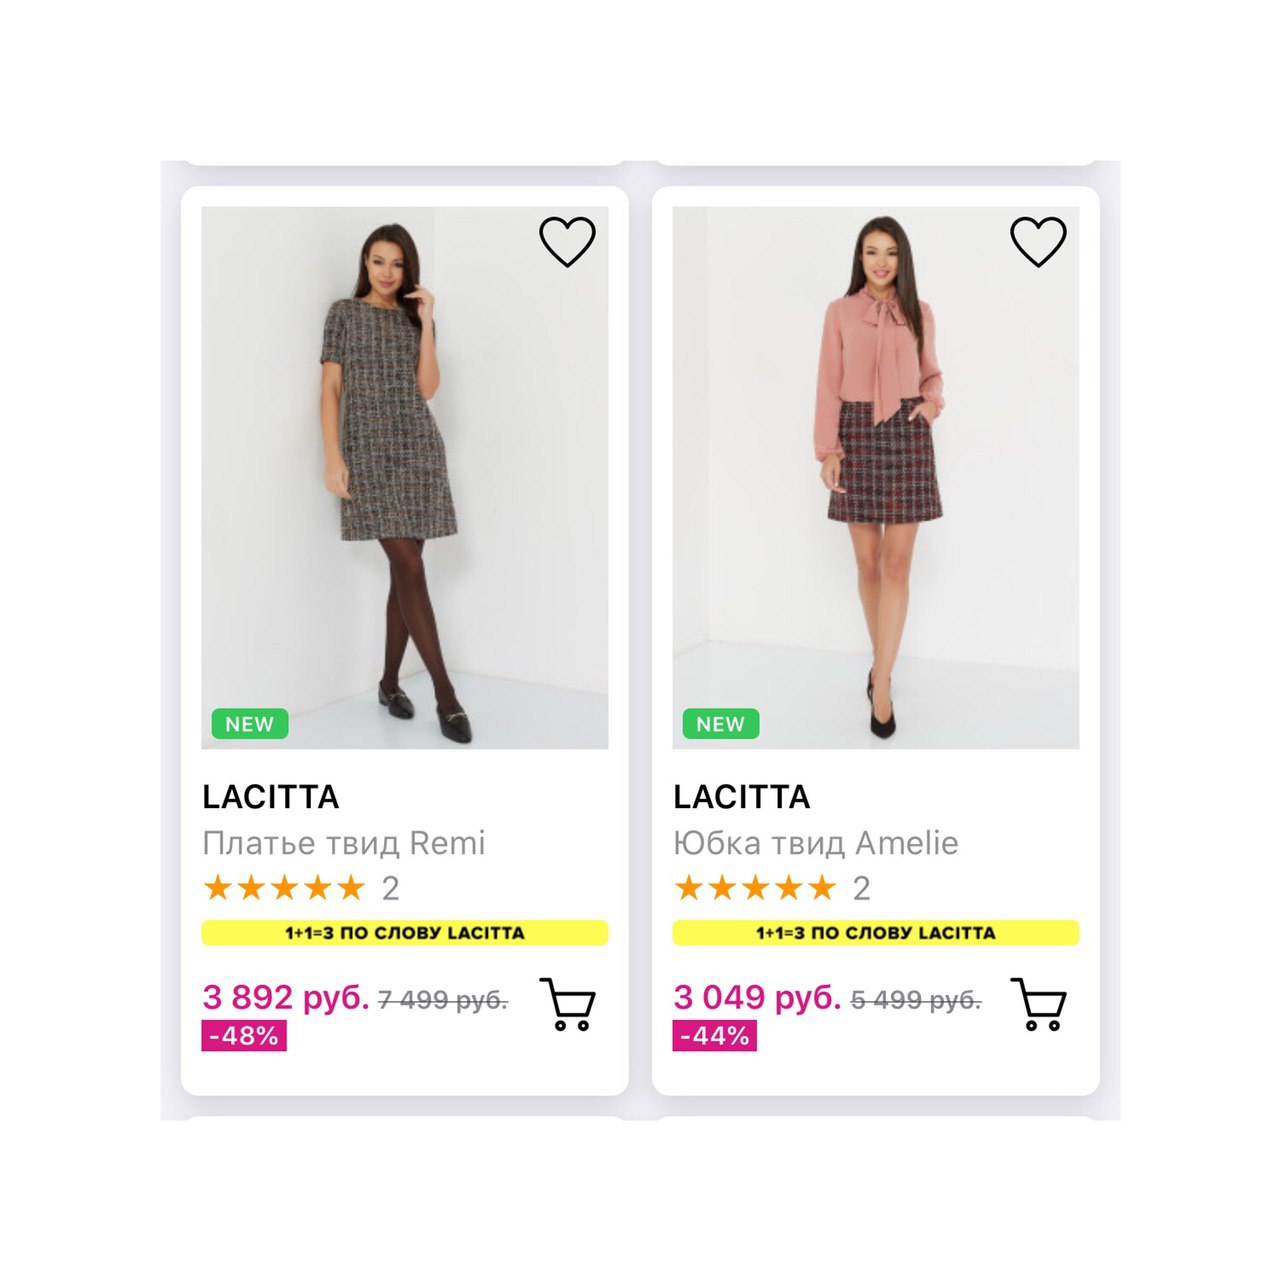Click the 3 892 руб. price

[x=285, y=997]
